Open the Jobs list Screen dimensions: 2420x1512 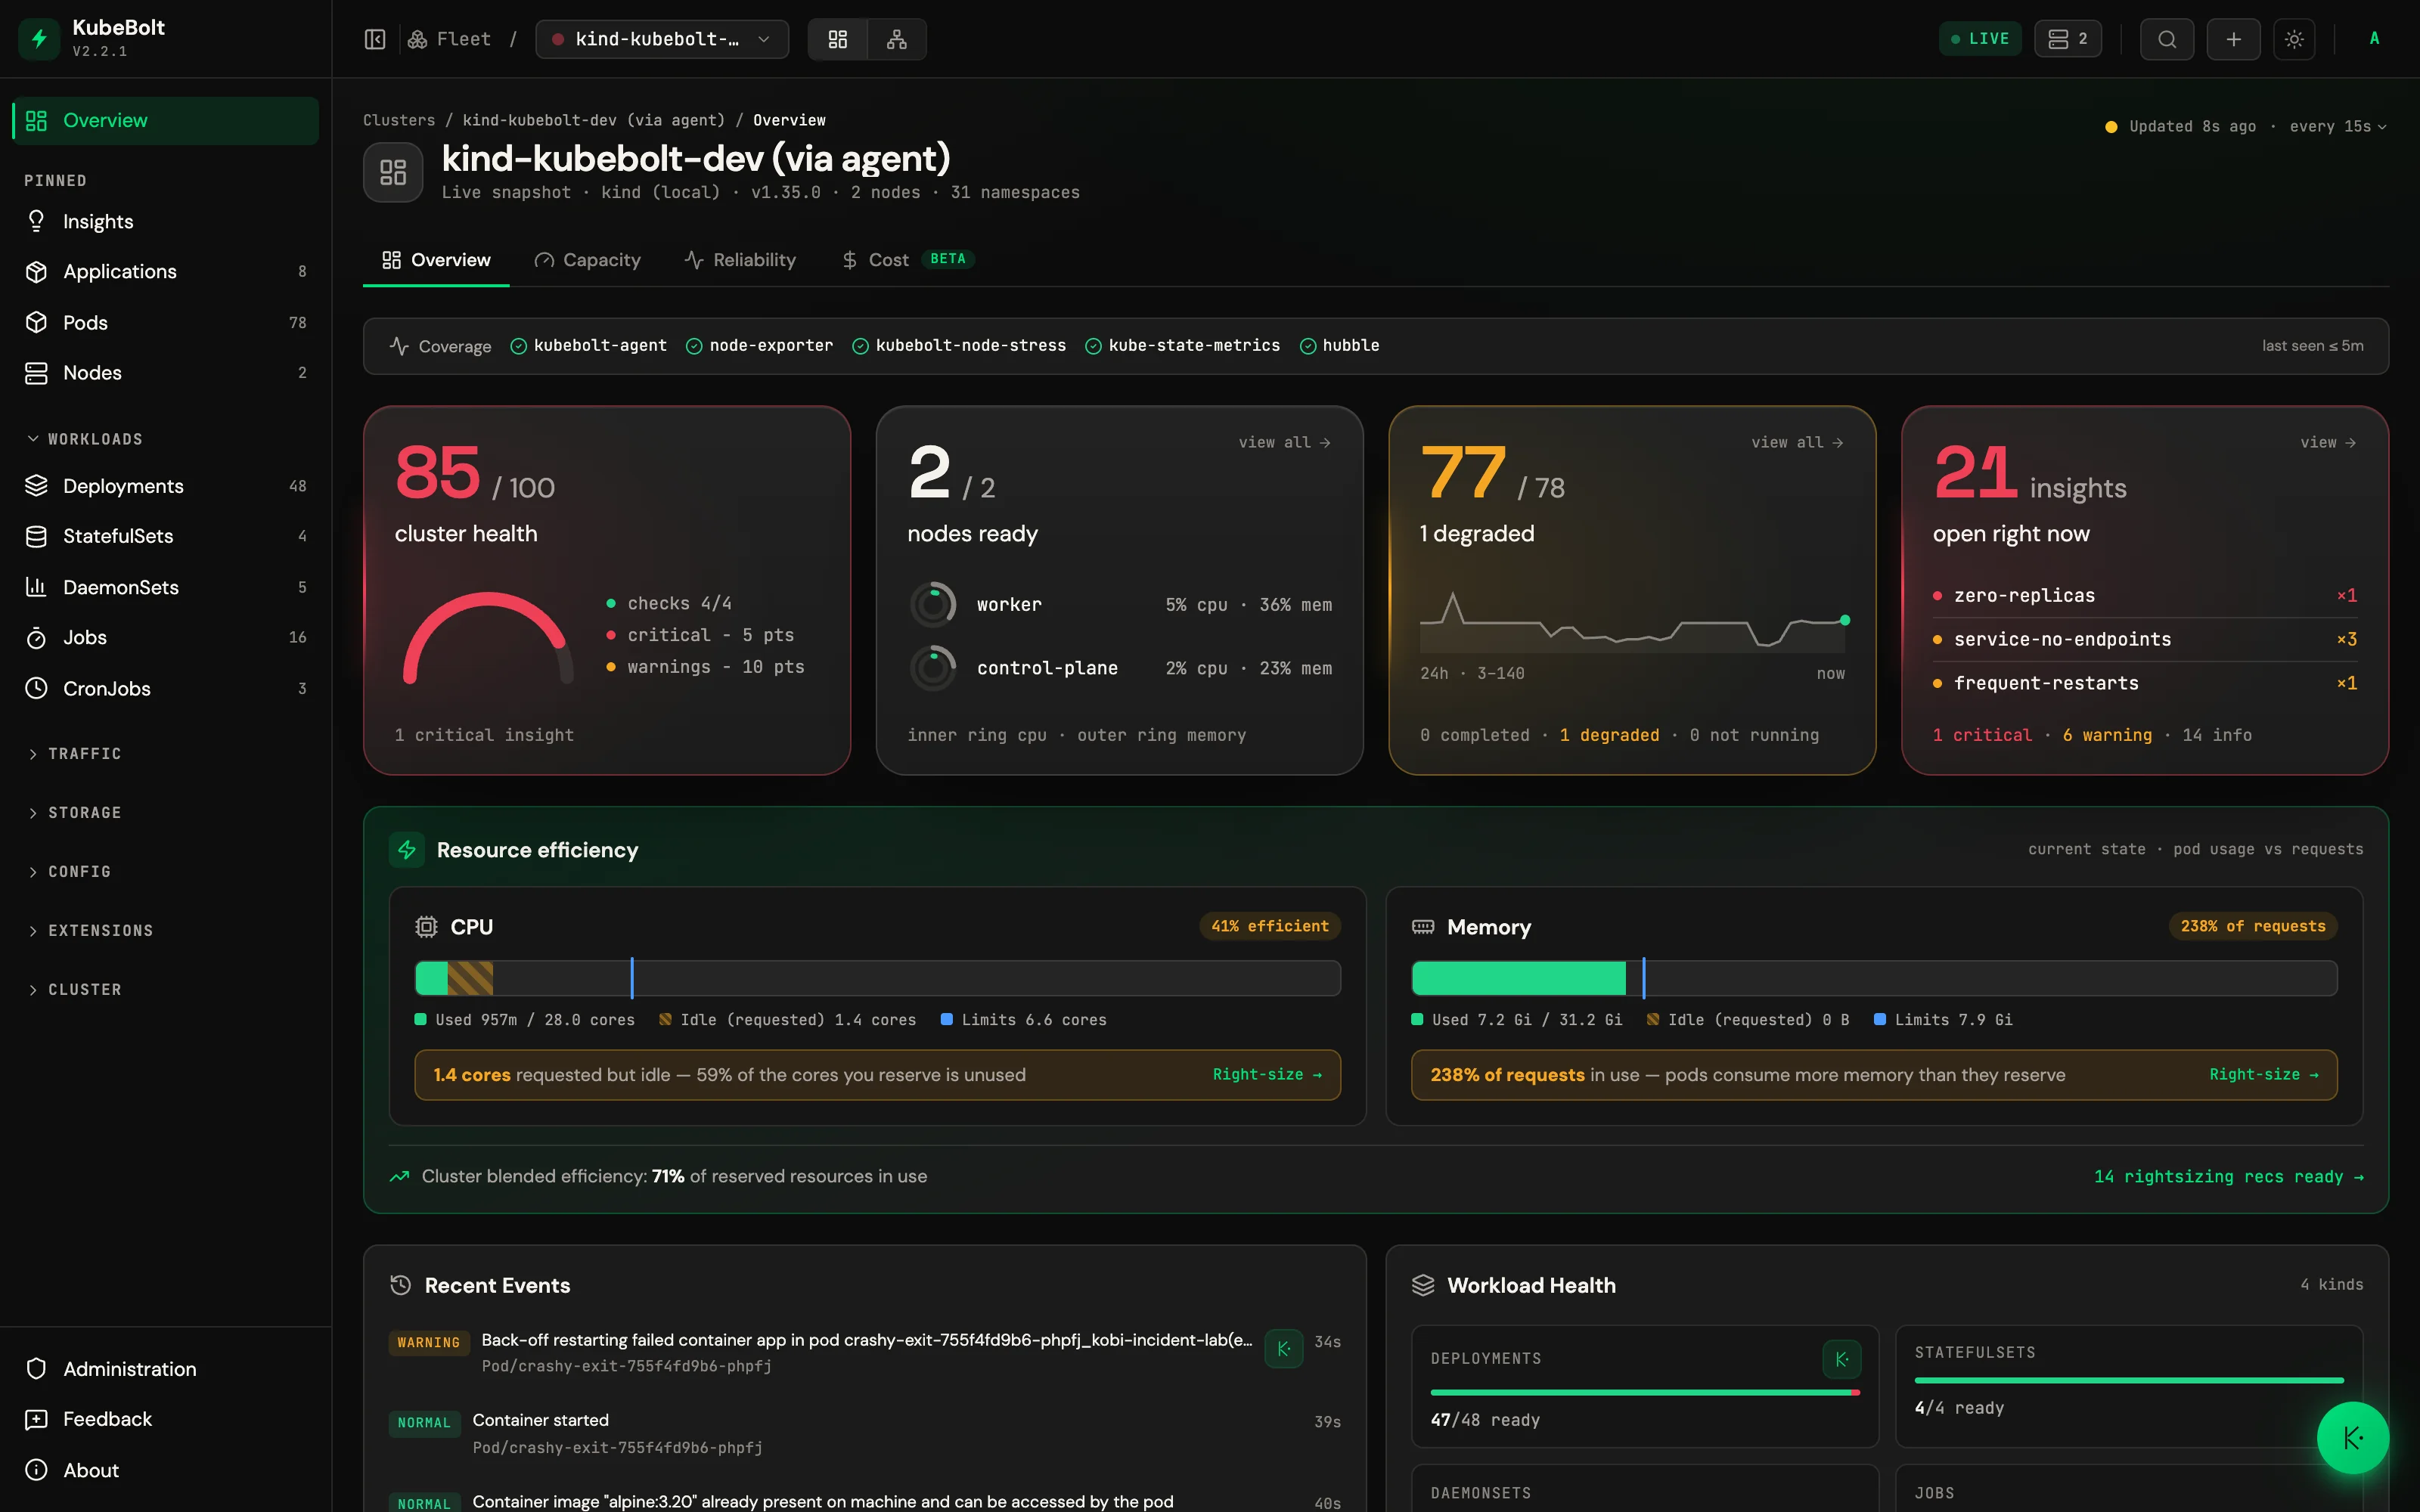165,637
